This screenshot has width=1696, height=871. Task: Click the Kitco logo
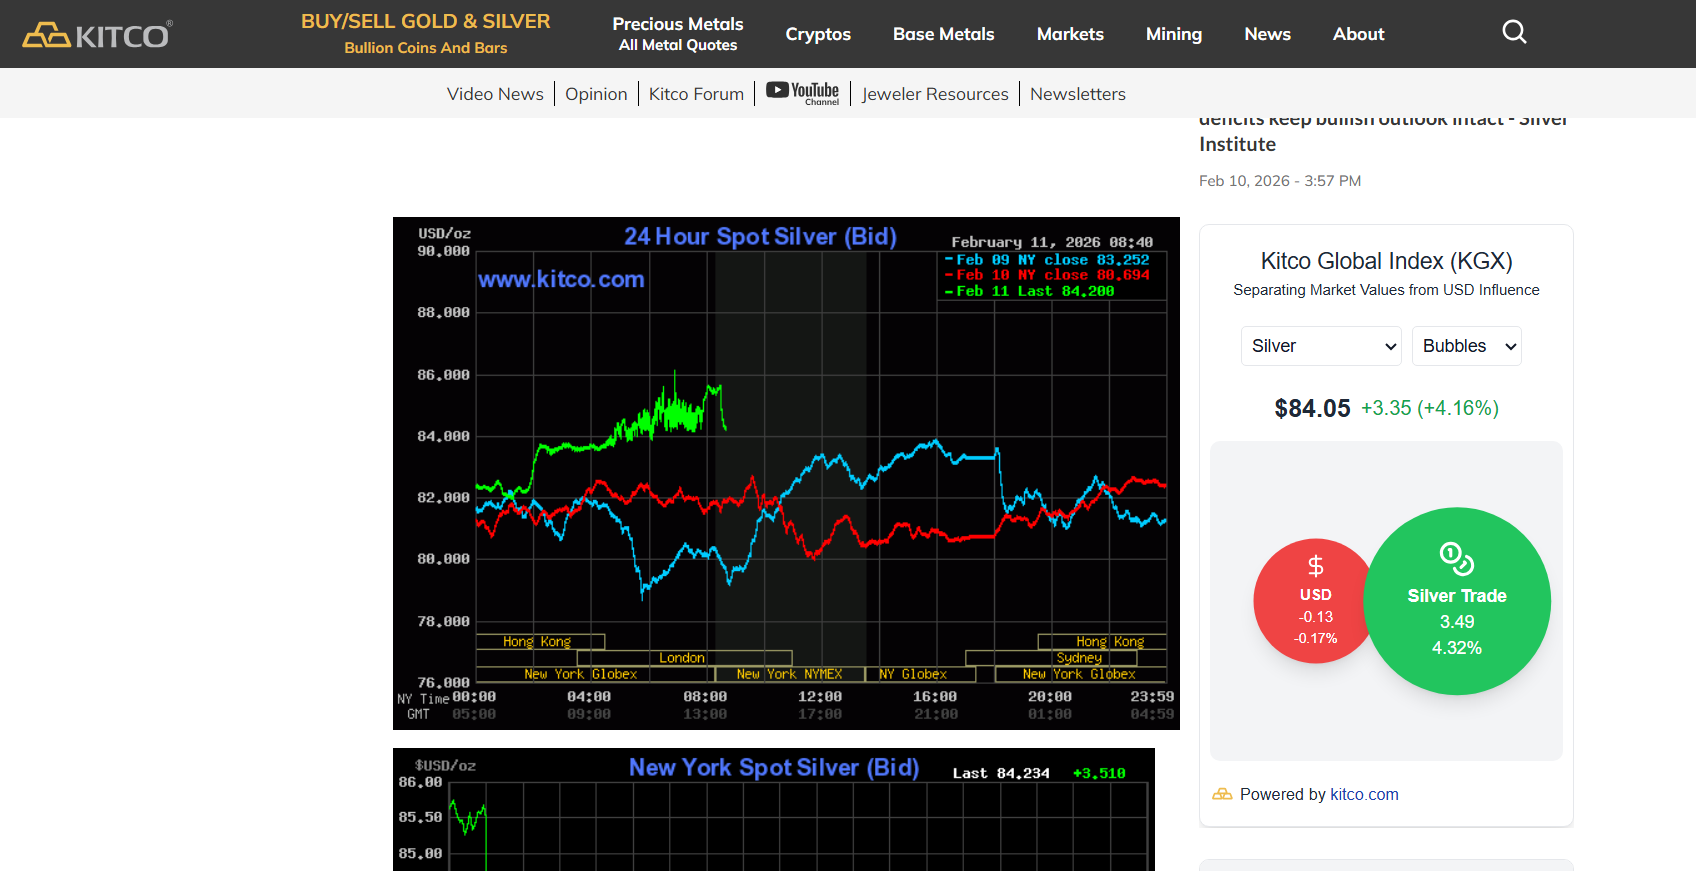(x=97, y=35)
